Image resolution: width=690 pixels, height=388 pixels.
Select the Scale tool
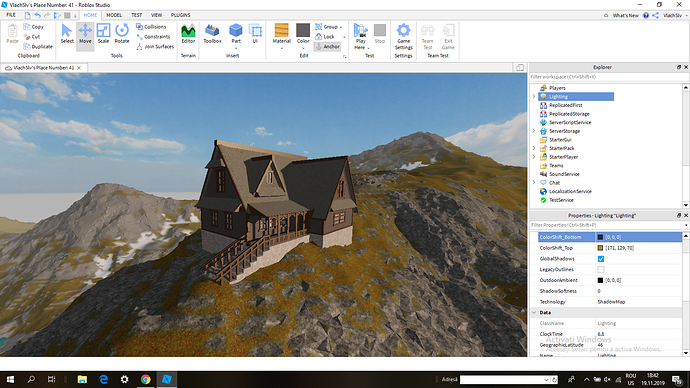103,34
